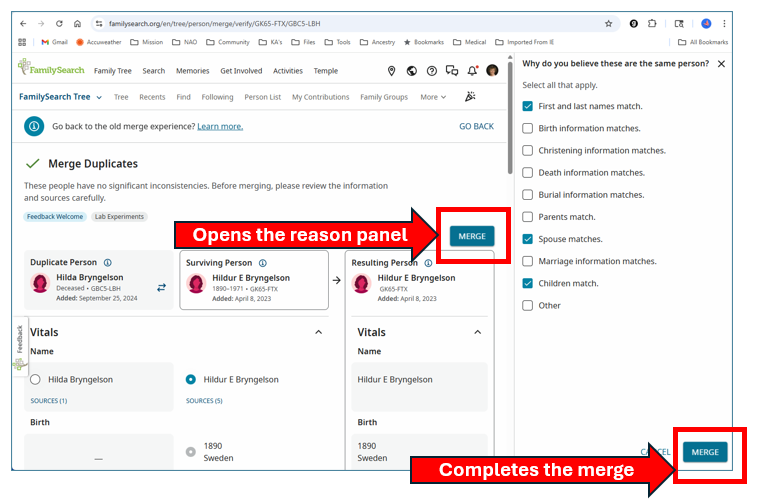Click the globe language icon
The width and height of the screenshot is (762, 501).
[x=412, y=71]
